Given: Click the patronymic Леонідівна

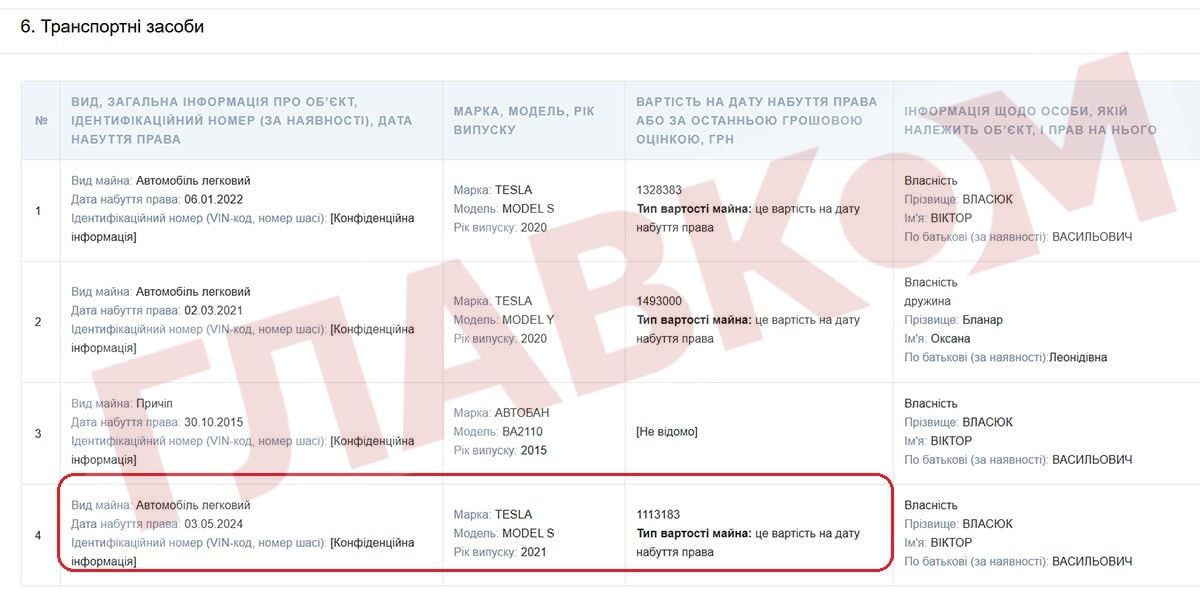Looking at the screenshot, I should [1079, 357].
